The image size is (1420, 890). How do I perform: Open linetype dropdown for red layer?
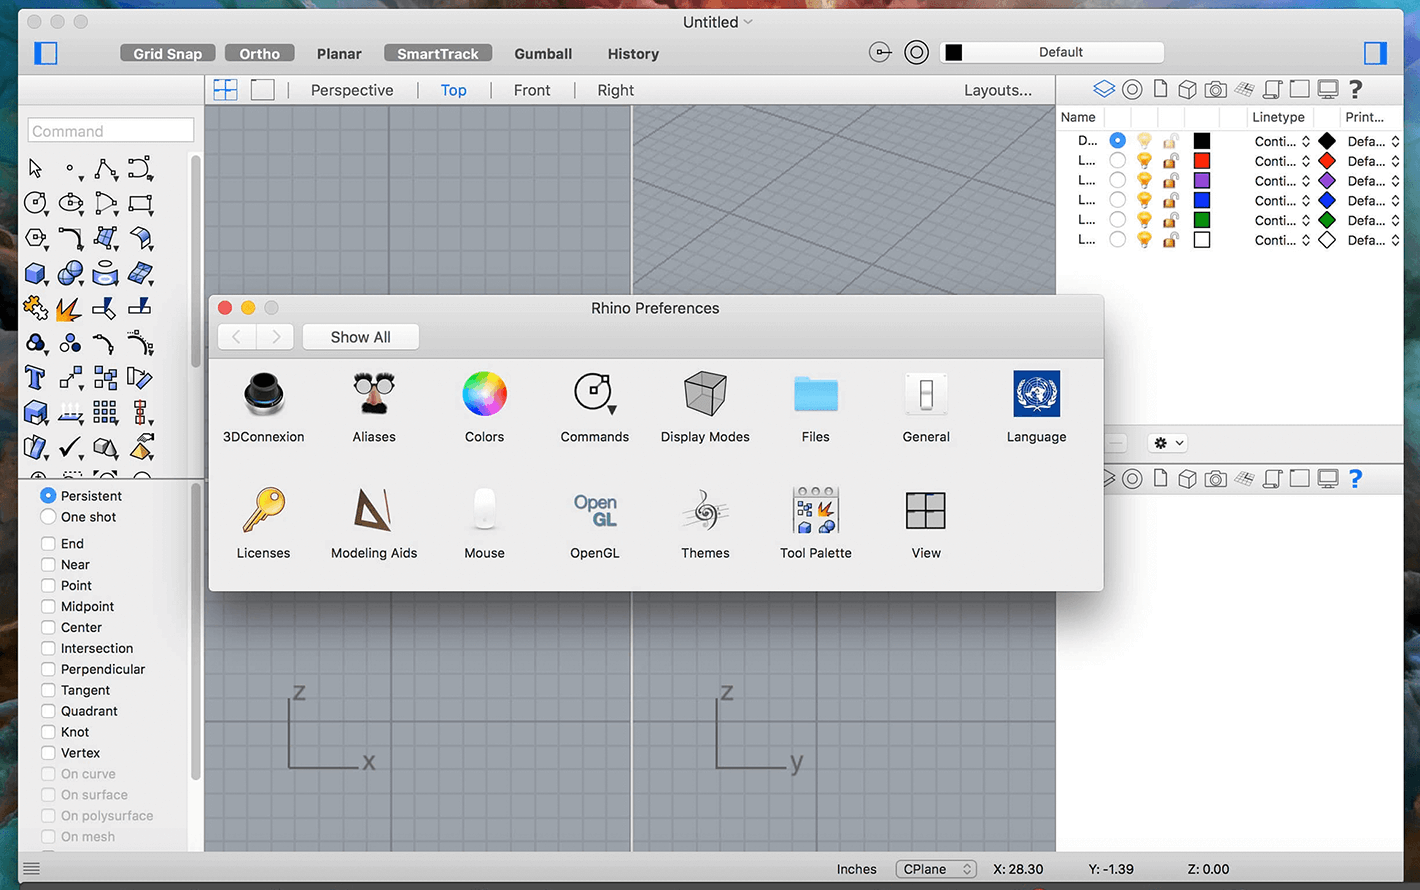(1282, 161)
